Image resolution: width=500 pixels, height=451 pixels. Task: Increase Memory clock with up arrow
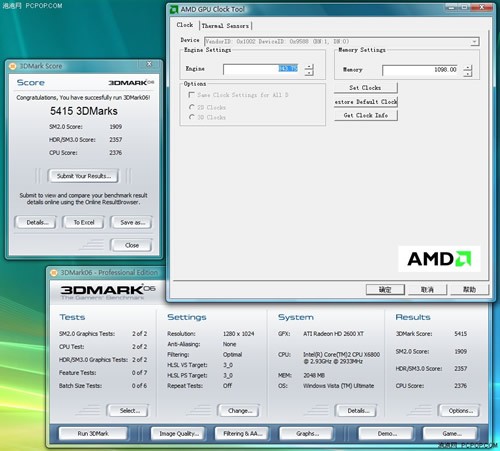coord(468,68)
